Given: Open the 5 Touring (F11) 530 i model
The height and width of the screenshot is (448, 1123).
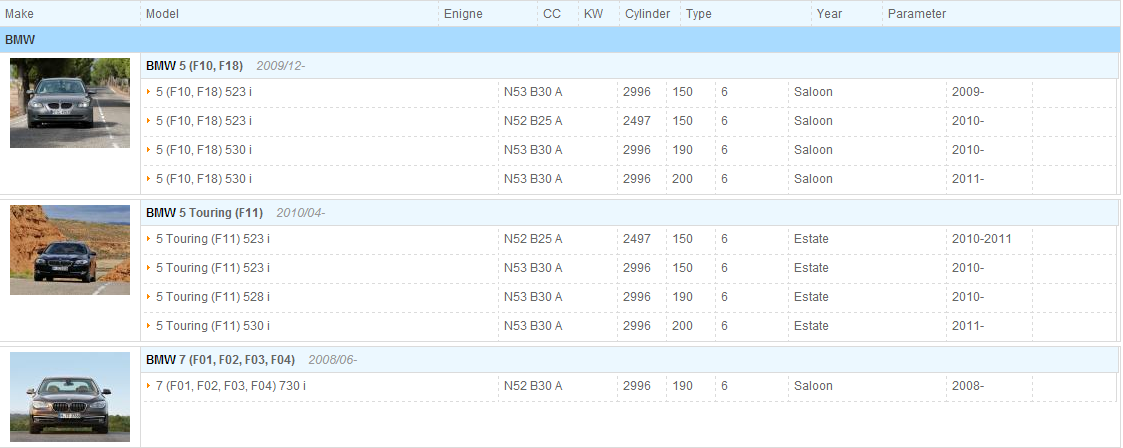Looking at the screenshot, I should pyautogui.click(x=213, y=326).
